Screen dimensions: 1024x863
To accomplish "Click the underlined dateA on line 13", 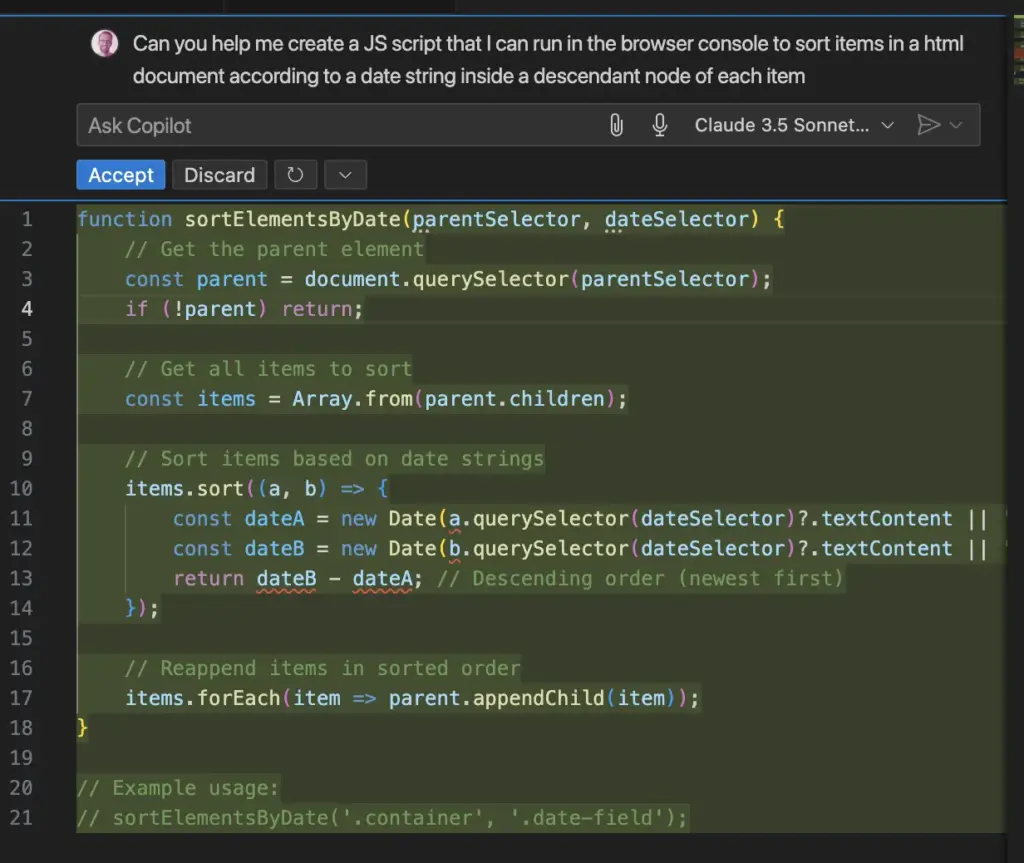I will [382, 578].
